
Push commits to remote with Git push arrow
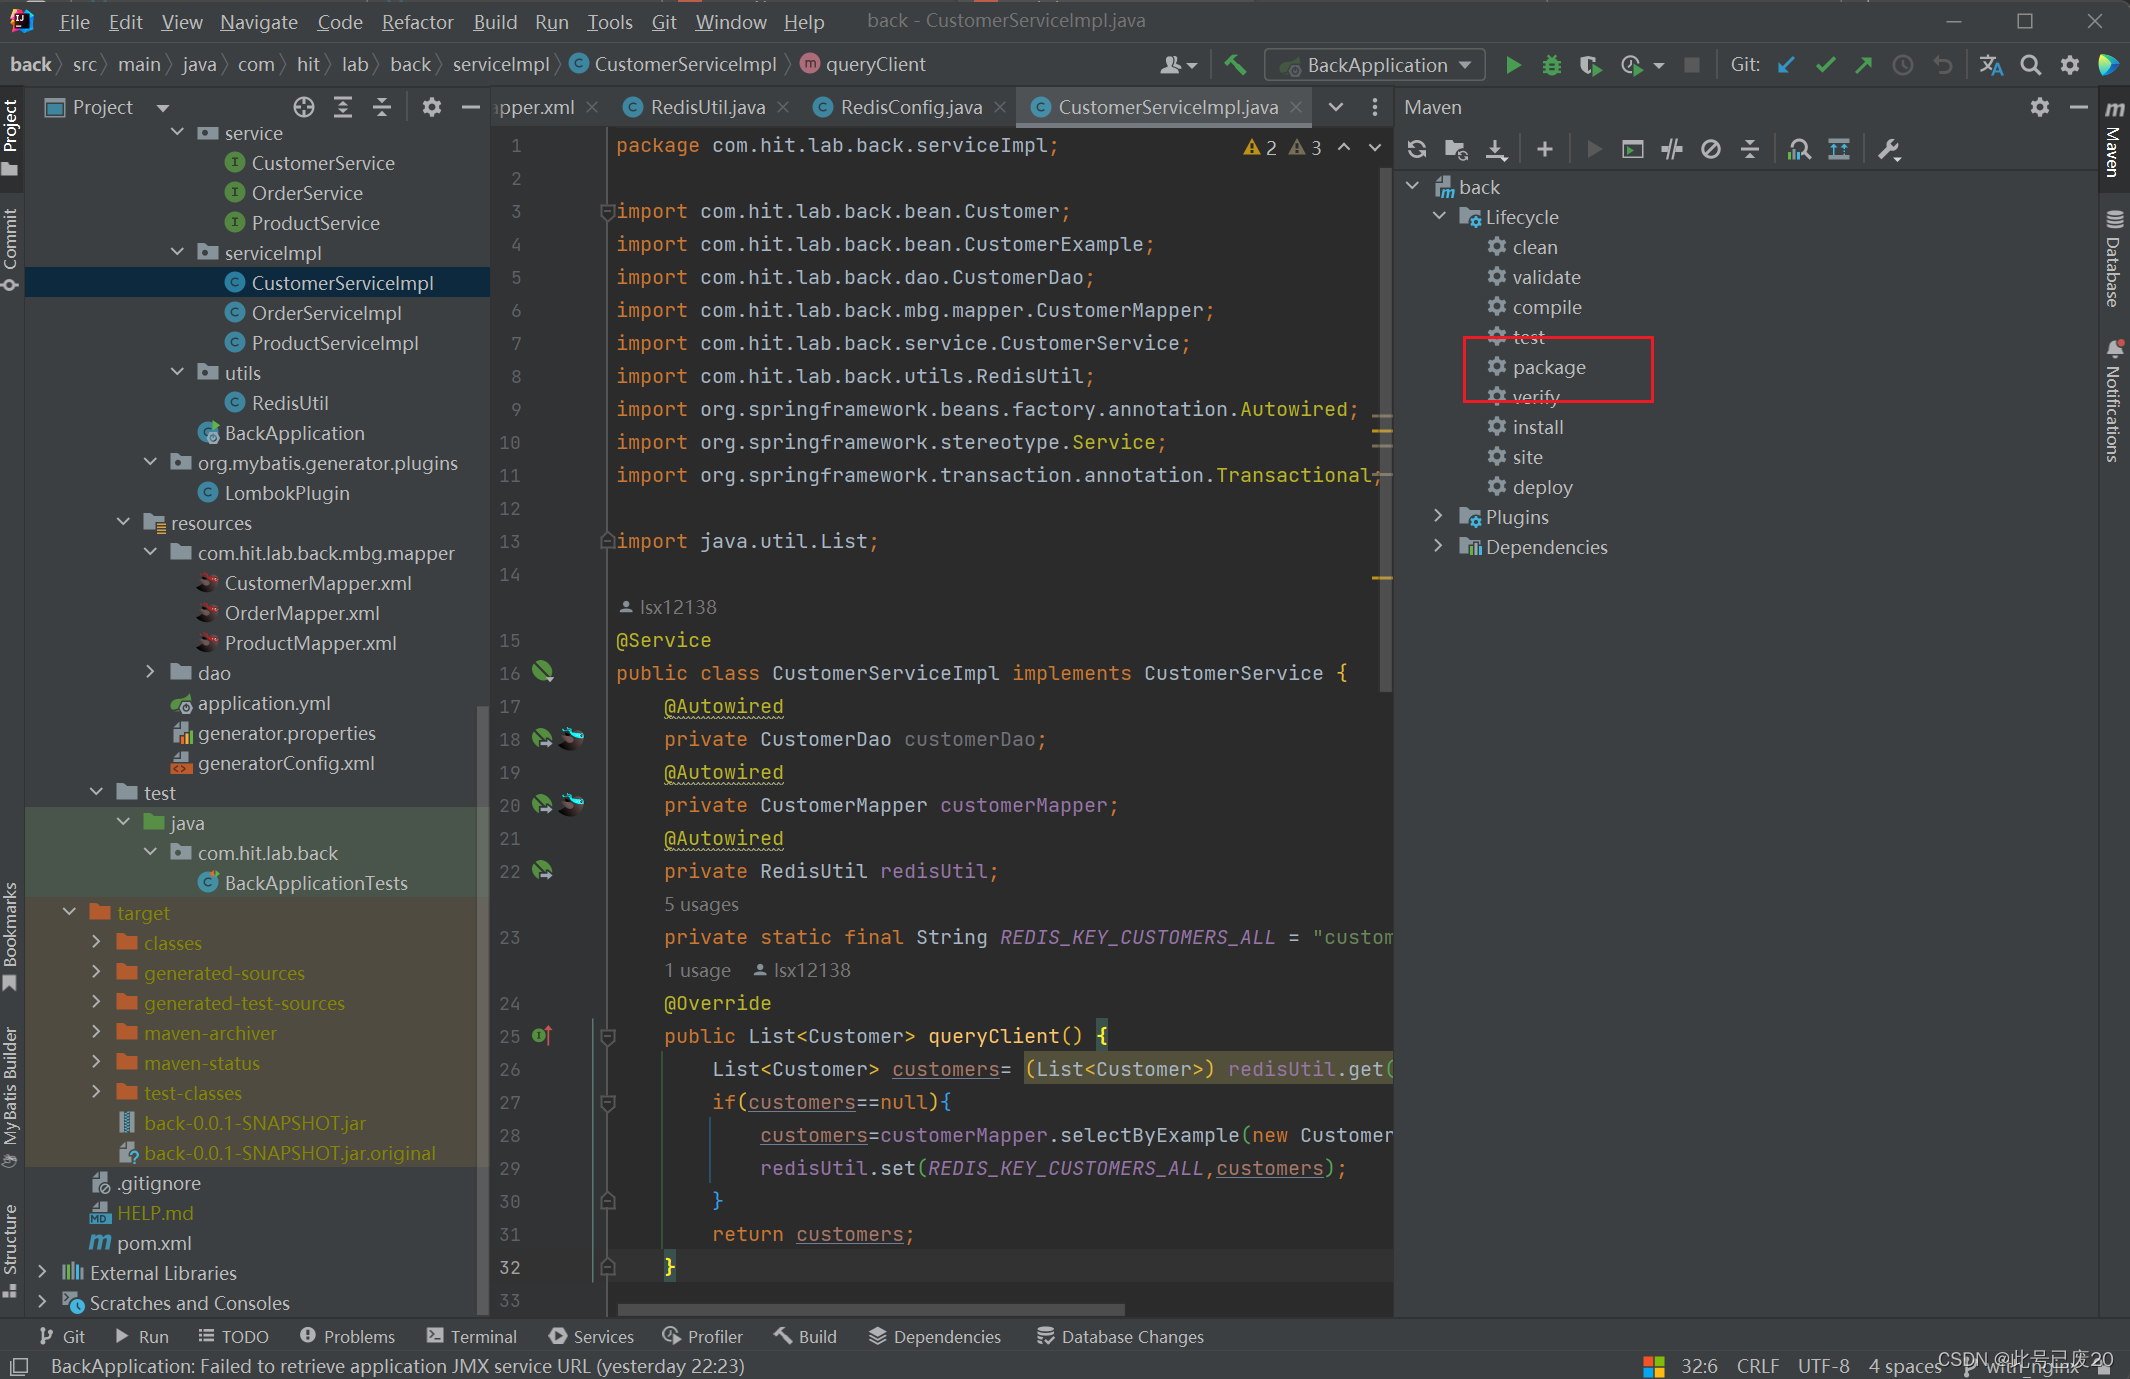[x=1864, y=64]
